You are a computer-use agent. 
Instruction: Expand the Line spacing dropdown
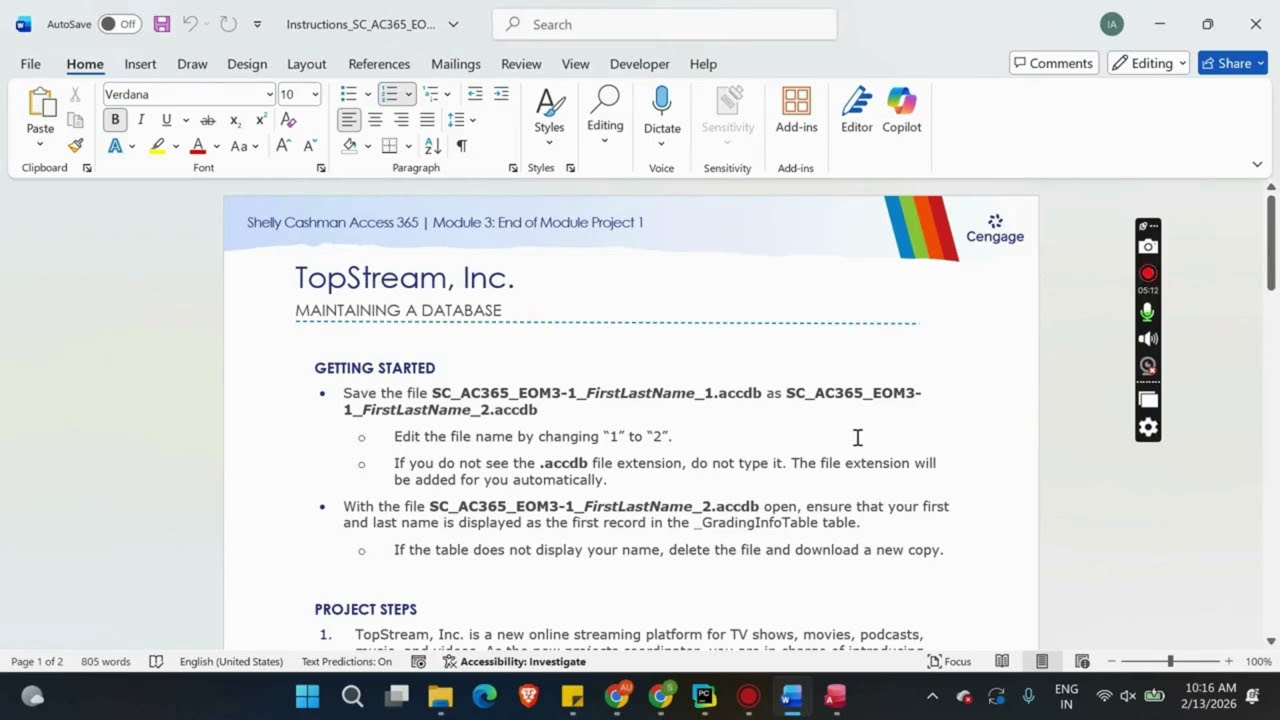coord(473,120)
